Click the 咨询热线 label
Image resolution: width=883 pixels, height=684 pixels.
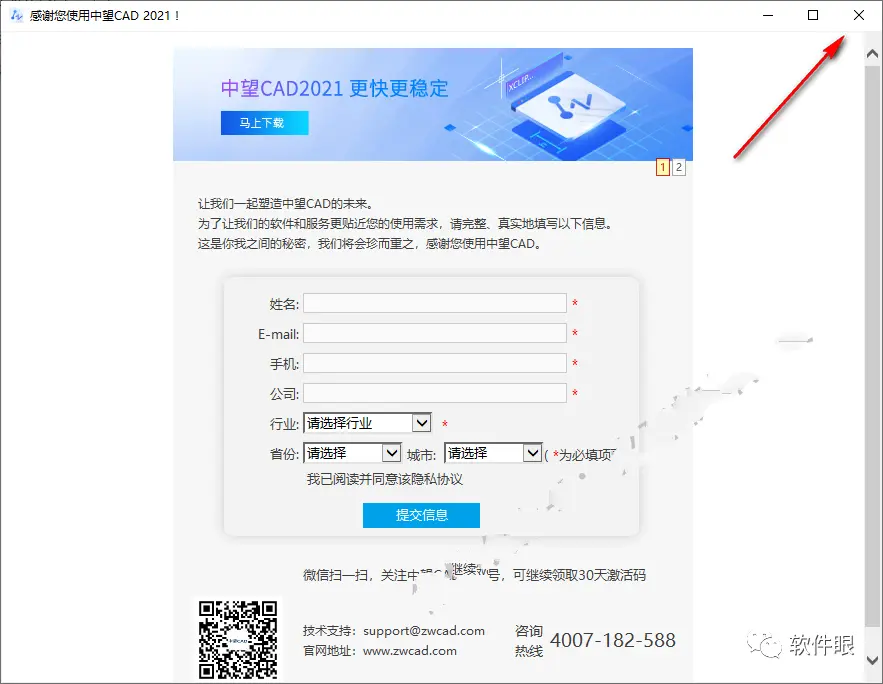coord(529,641)
